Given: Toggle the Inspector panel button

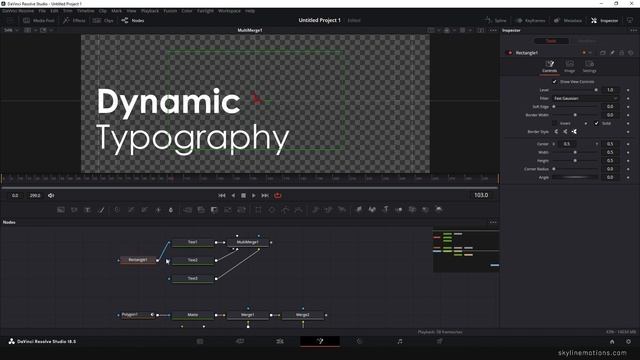Looking at the screenshot, I should tap(604, 20).
